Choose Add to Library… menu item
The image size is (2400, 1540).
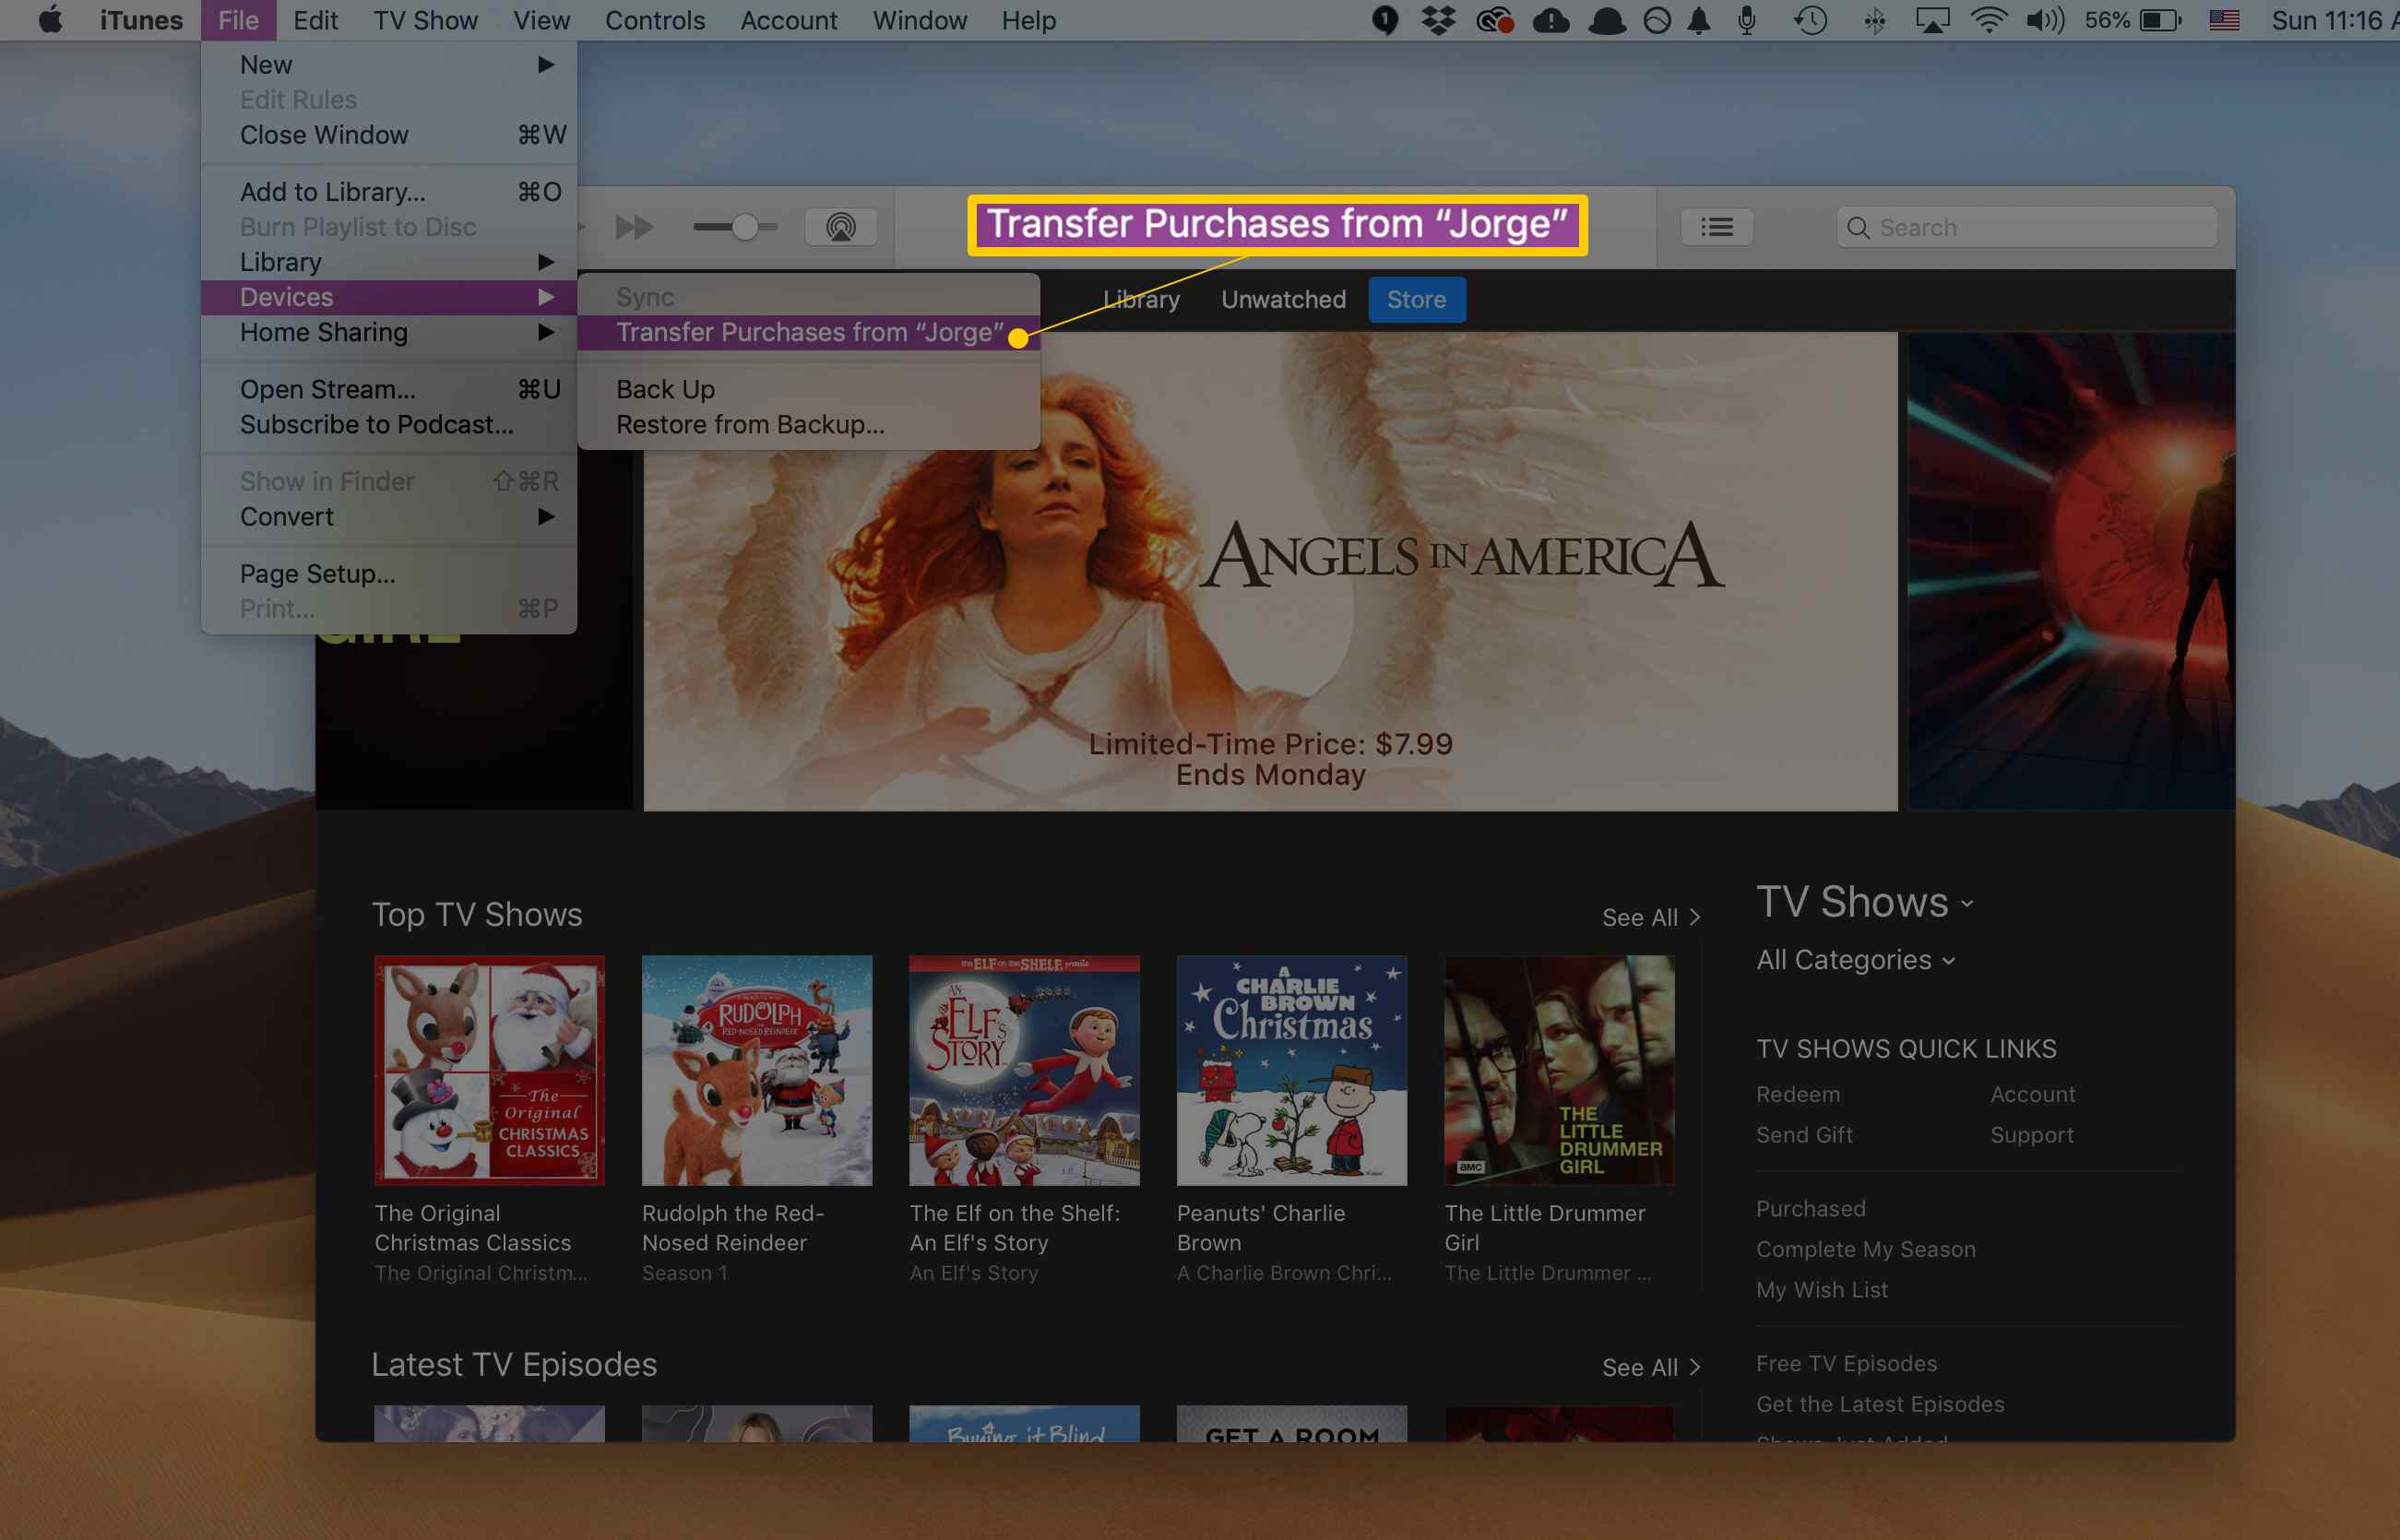click(x=389, y=192)
